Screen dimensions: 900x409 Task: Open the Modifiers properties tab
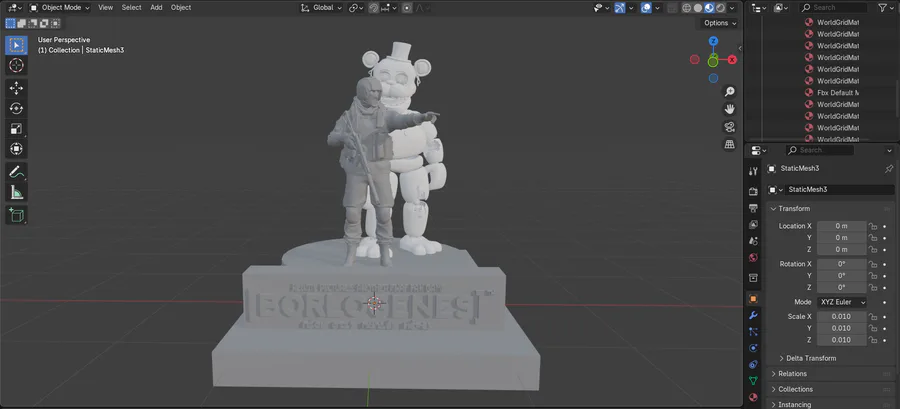[754, 315]
